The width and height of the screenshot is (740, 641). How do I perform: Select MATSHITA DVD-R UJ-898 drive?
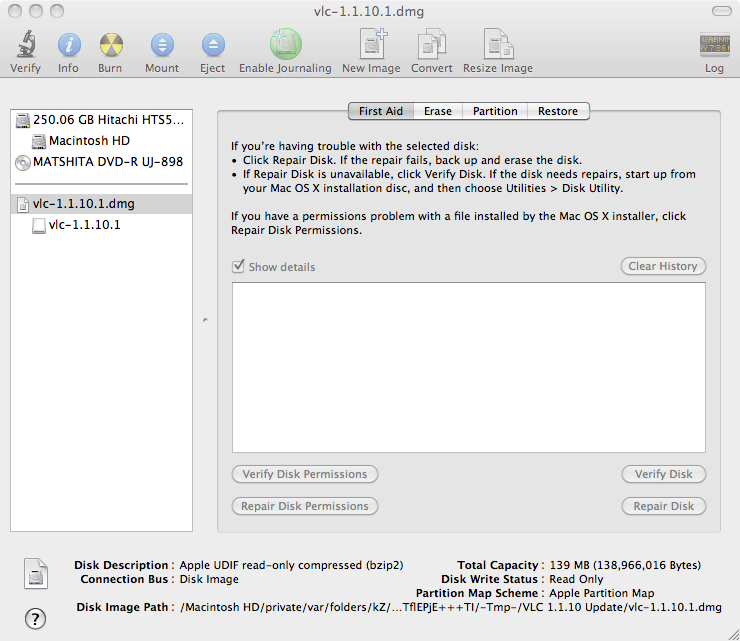tap(101, 162)
